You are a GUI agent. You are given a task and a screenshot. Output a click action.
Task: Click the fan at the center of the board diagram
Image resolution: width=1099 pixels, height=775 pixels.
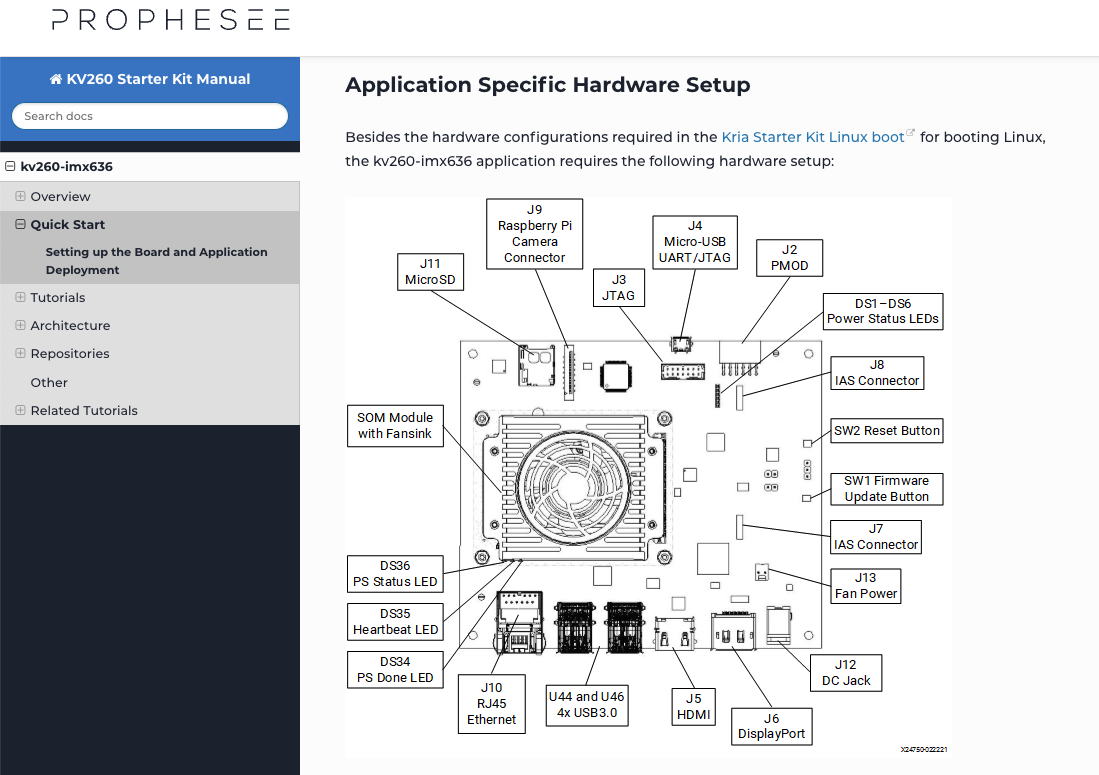click(x=573, y=486)
